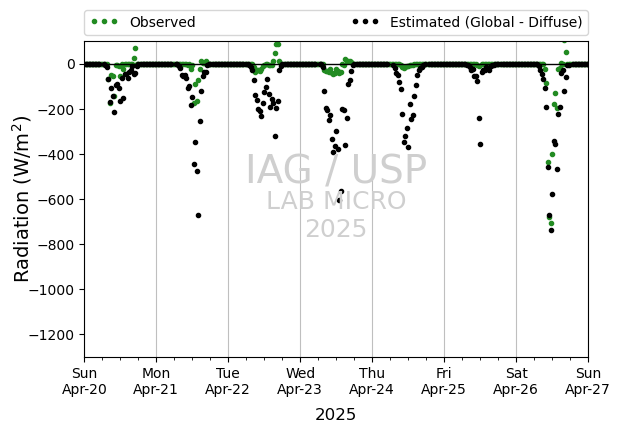Click Saturday's lowest black point near −740
621x433 pixels.
551,231
